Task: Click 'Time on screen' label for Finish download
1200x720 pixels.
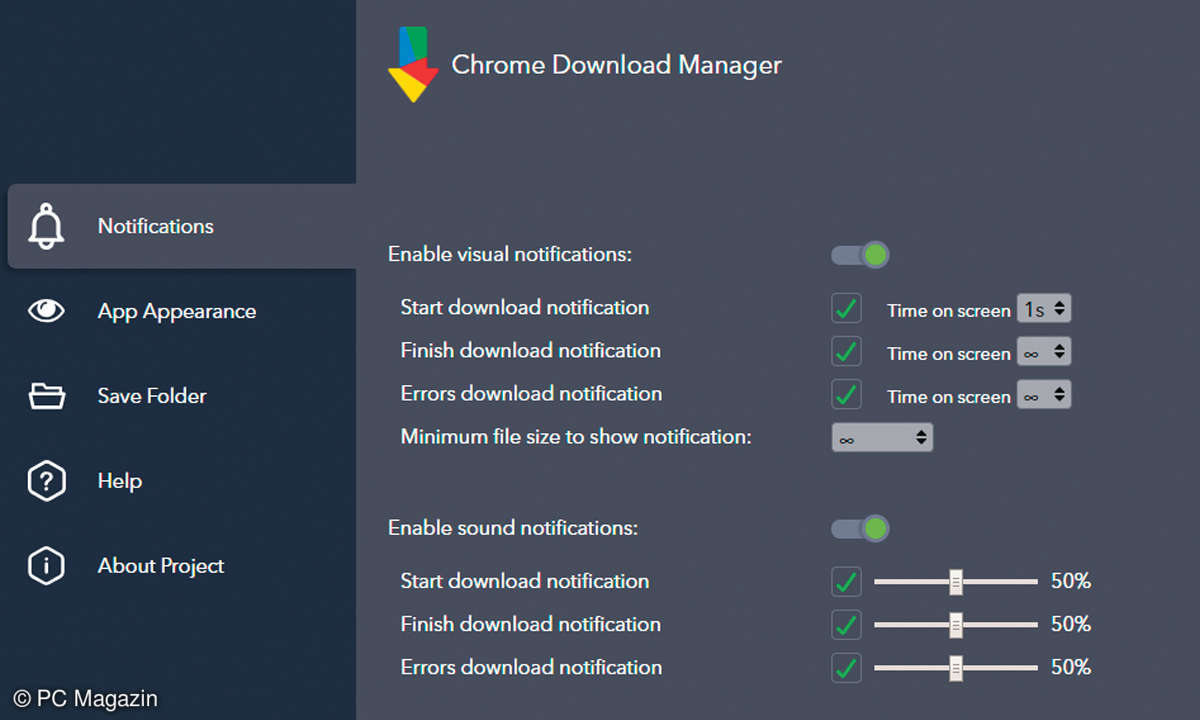Action: [949, 354]
